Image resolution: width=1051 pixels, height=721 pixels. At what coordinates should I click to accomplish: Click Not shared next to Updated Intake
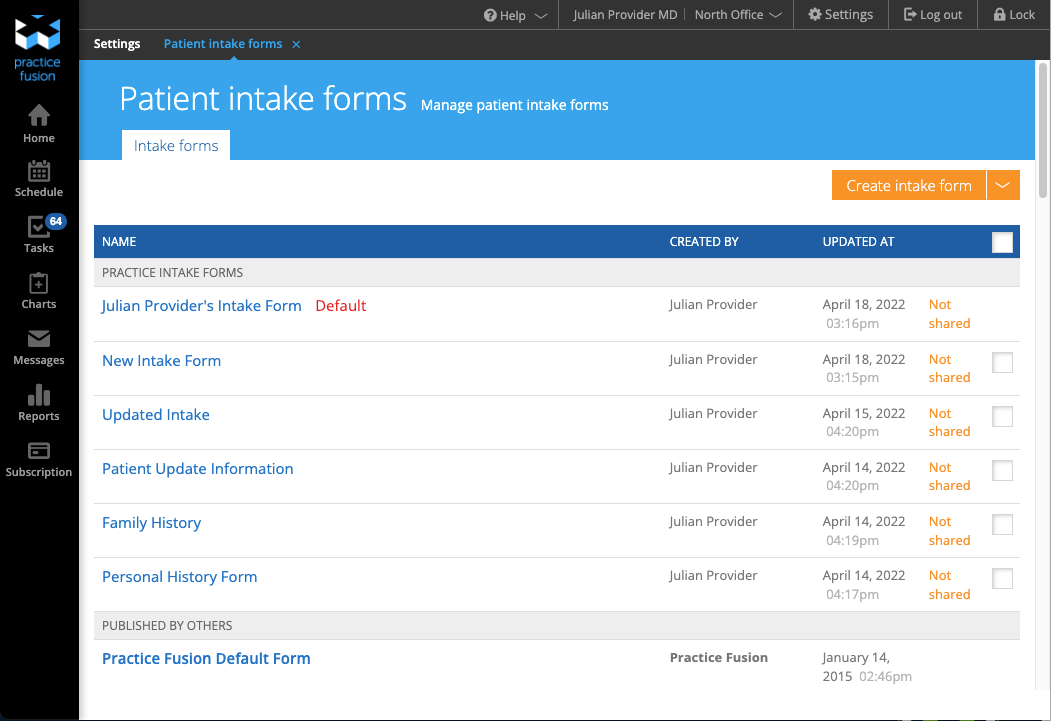coord(948,422)
